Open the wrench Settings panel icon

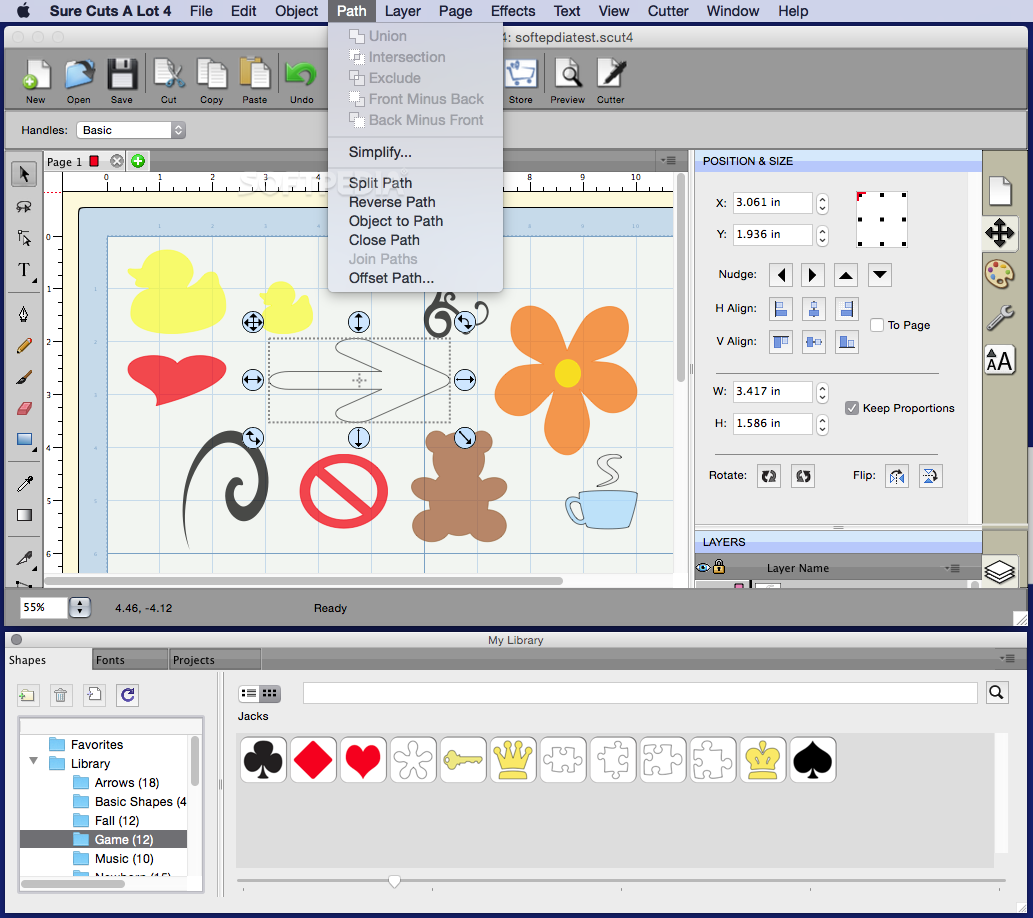click(x=999, y=318)
